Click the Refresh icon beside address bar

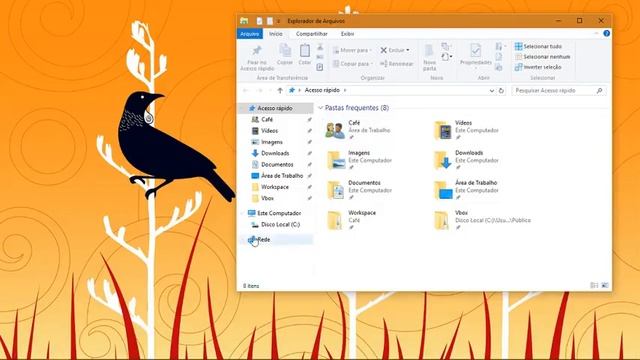tap(501, 91)
